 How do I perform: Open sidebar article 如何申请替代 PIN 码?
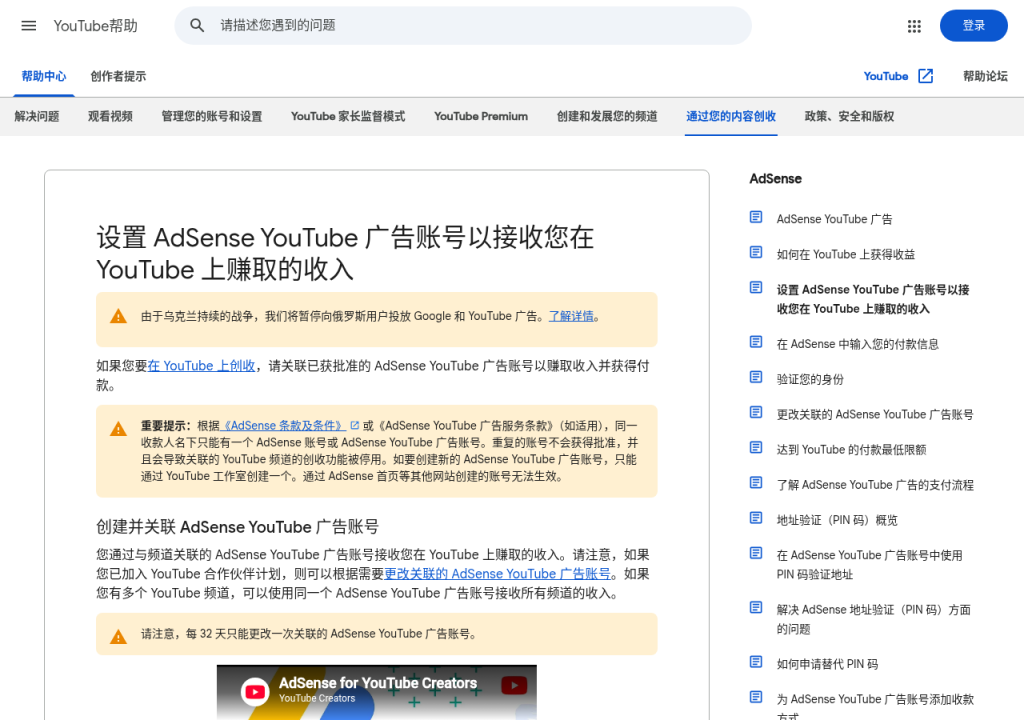click(x=827, y=664)
